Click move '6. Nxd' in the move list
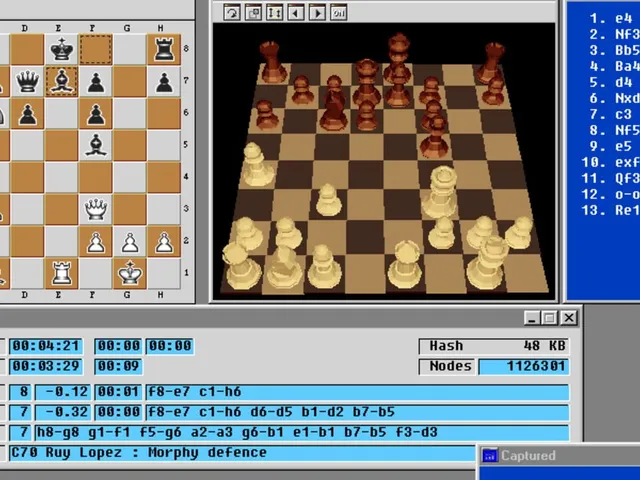The height and width of the screenshot is (480, 640). tap(614, 98)
